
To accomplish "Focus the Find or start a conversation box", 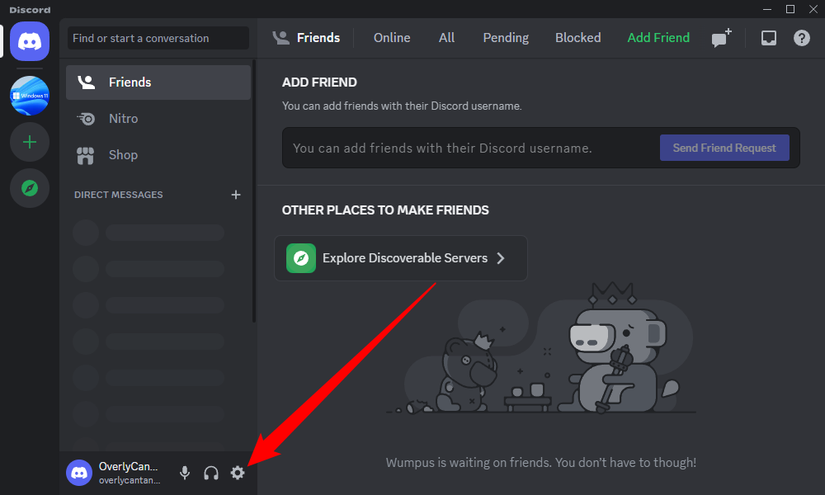I will tap(158, 38).
